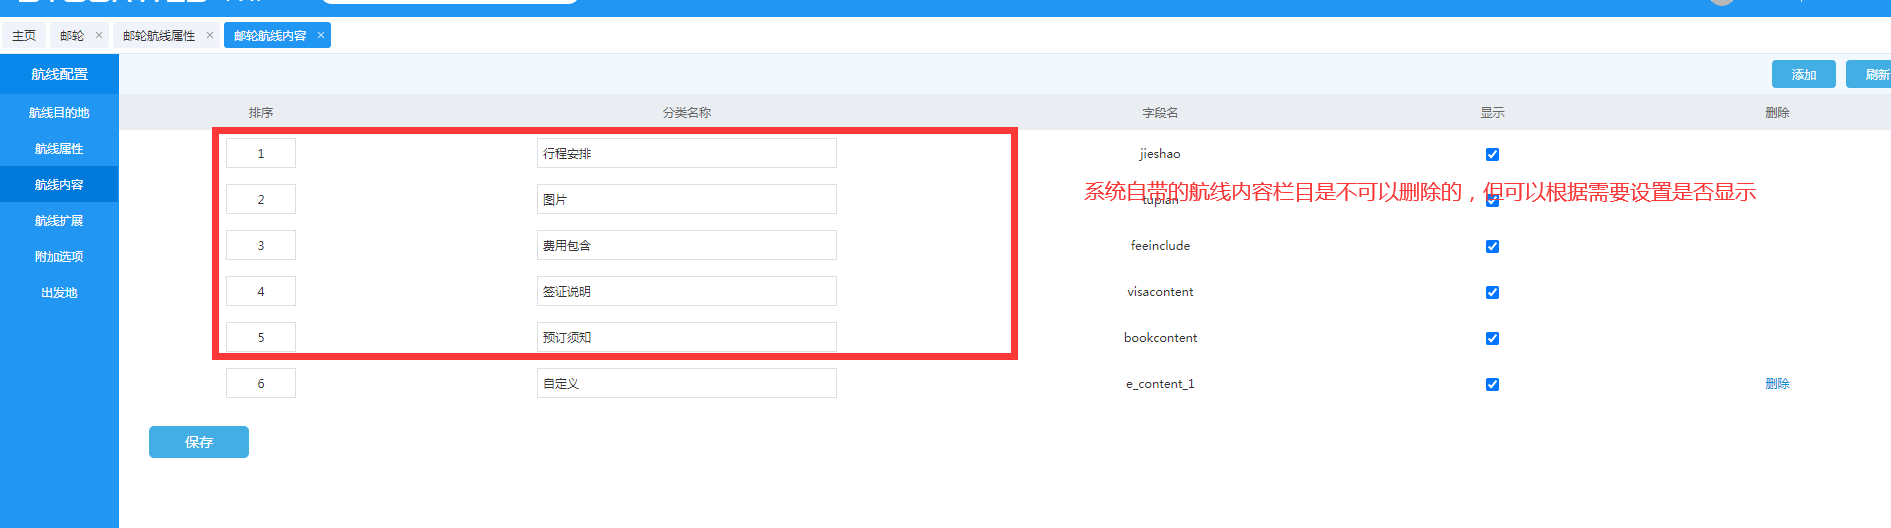Screen dimensions: 1891x528
Task: Toggle display checkbox for e_content_1 row
Action: tap(1492, 384)
